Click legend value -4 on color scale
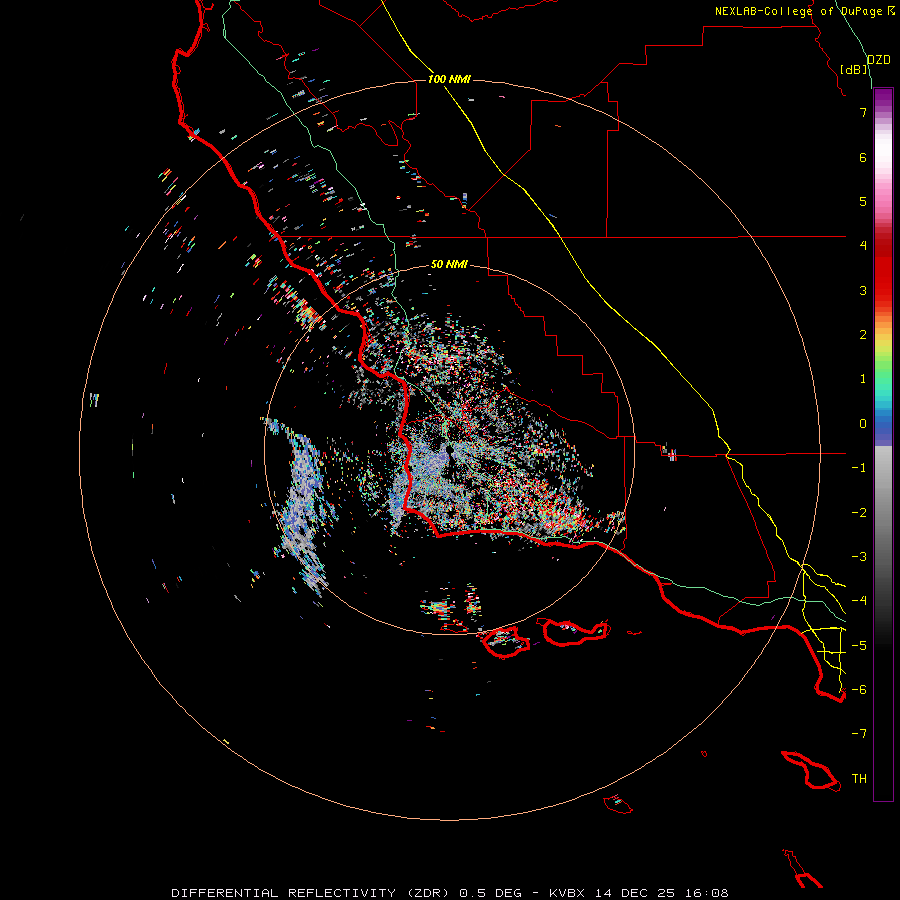The width and height of the screenshot is (900, 900). [859, 601]
